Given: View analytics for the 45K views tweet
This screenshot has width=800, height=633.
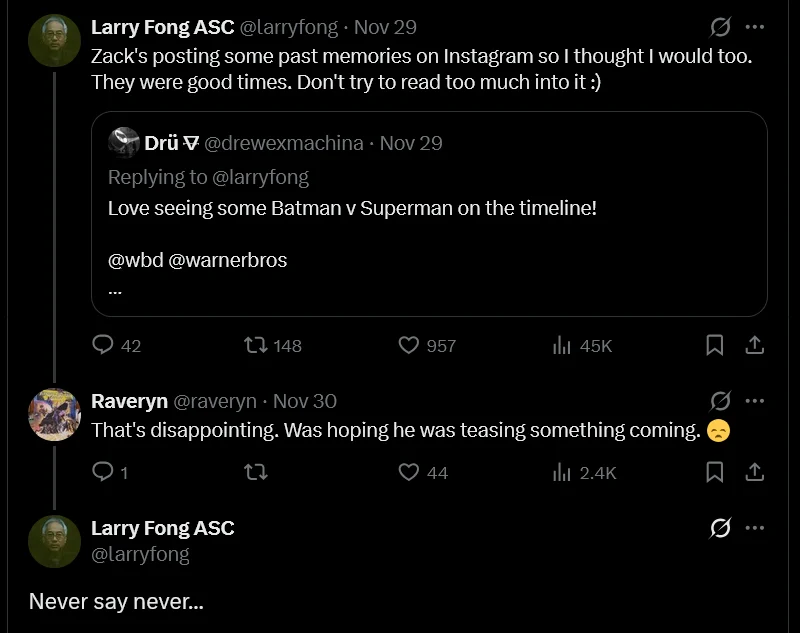Looking at the screenshot, I should [562, 345].
